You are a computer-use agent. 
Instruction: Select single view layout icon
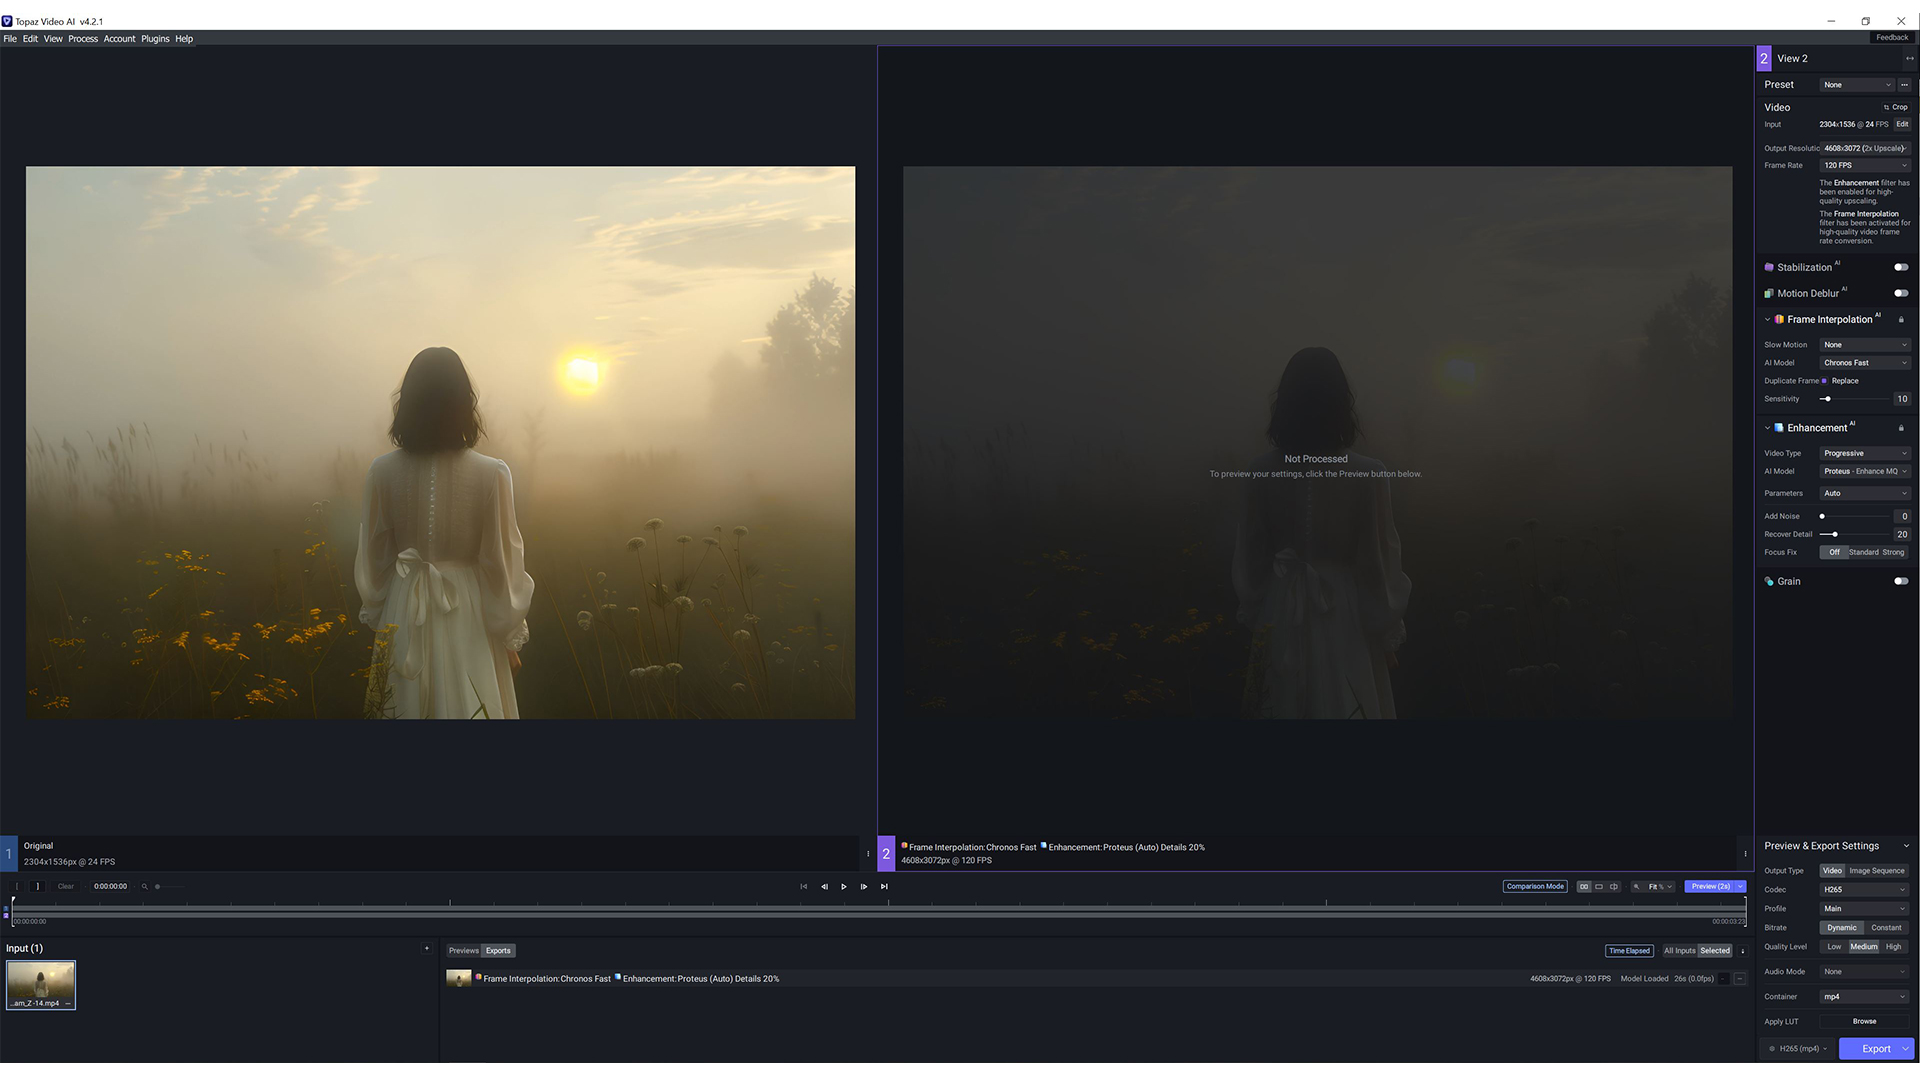[1599, 887]
